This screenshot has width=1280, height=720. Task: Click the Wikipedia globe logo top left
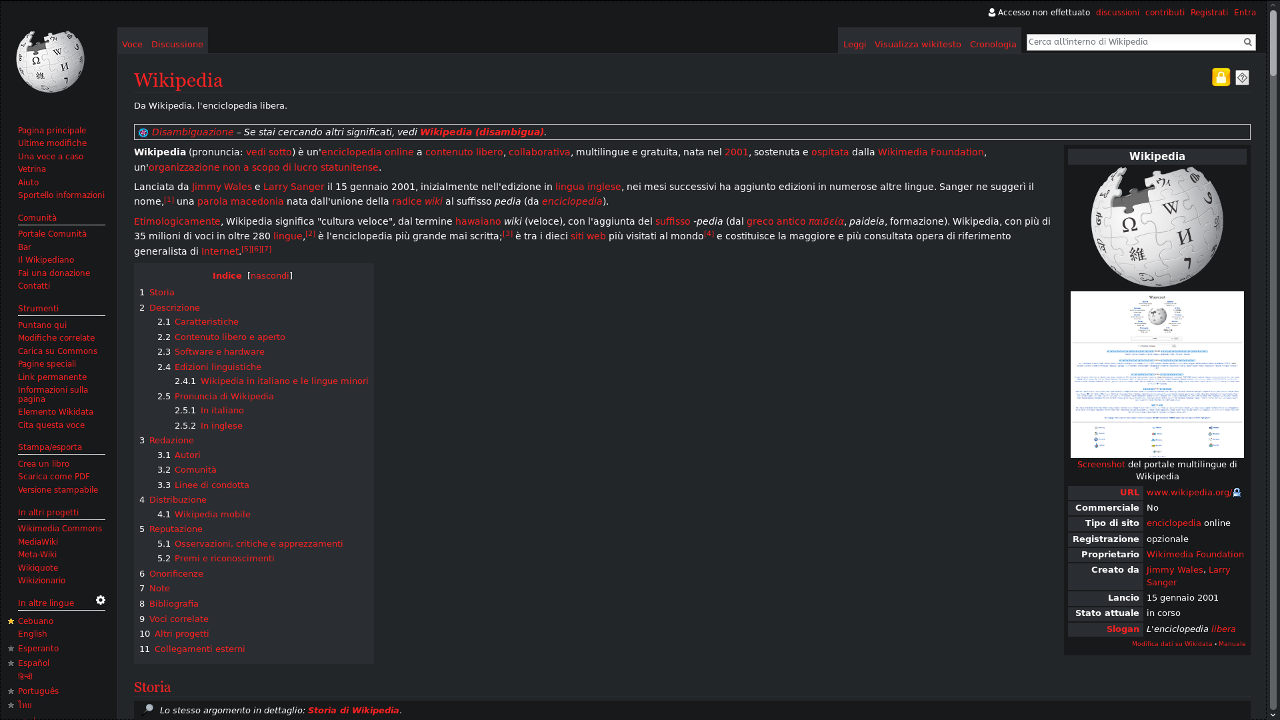point(50,60)
